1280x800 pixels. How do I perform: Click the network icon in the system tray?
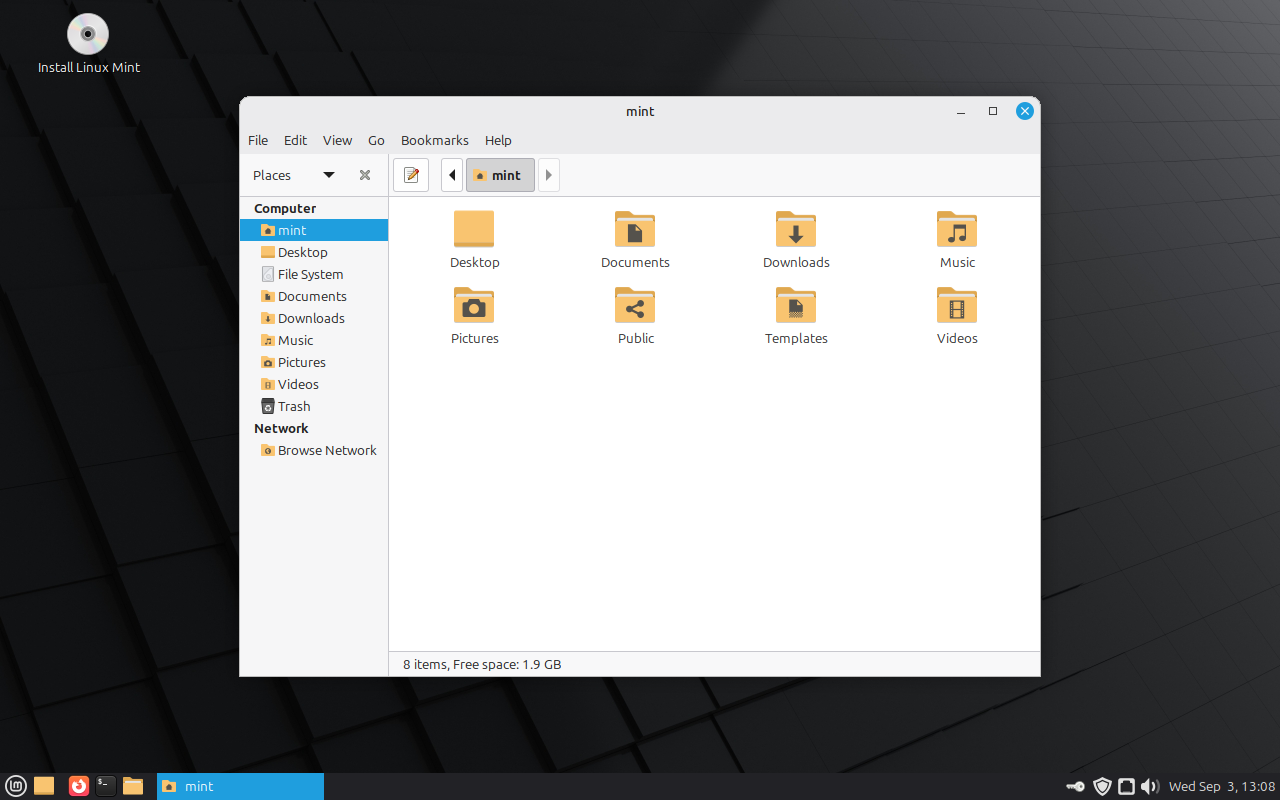(1126, 786)
